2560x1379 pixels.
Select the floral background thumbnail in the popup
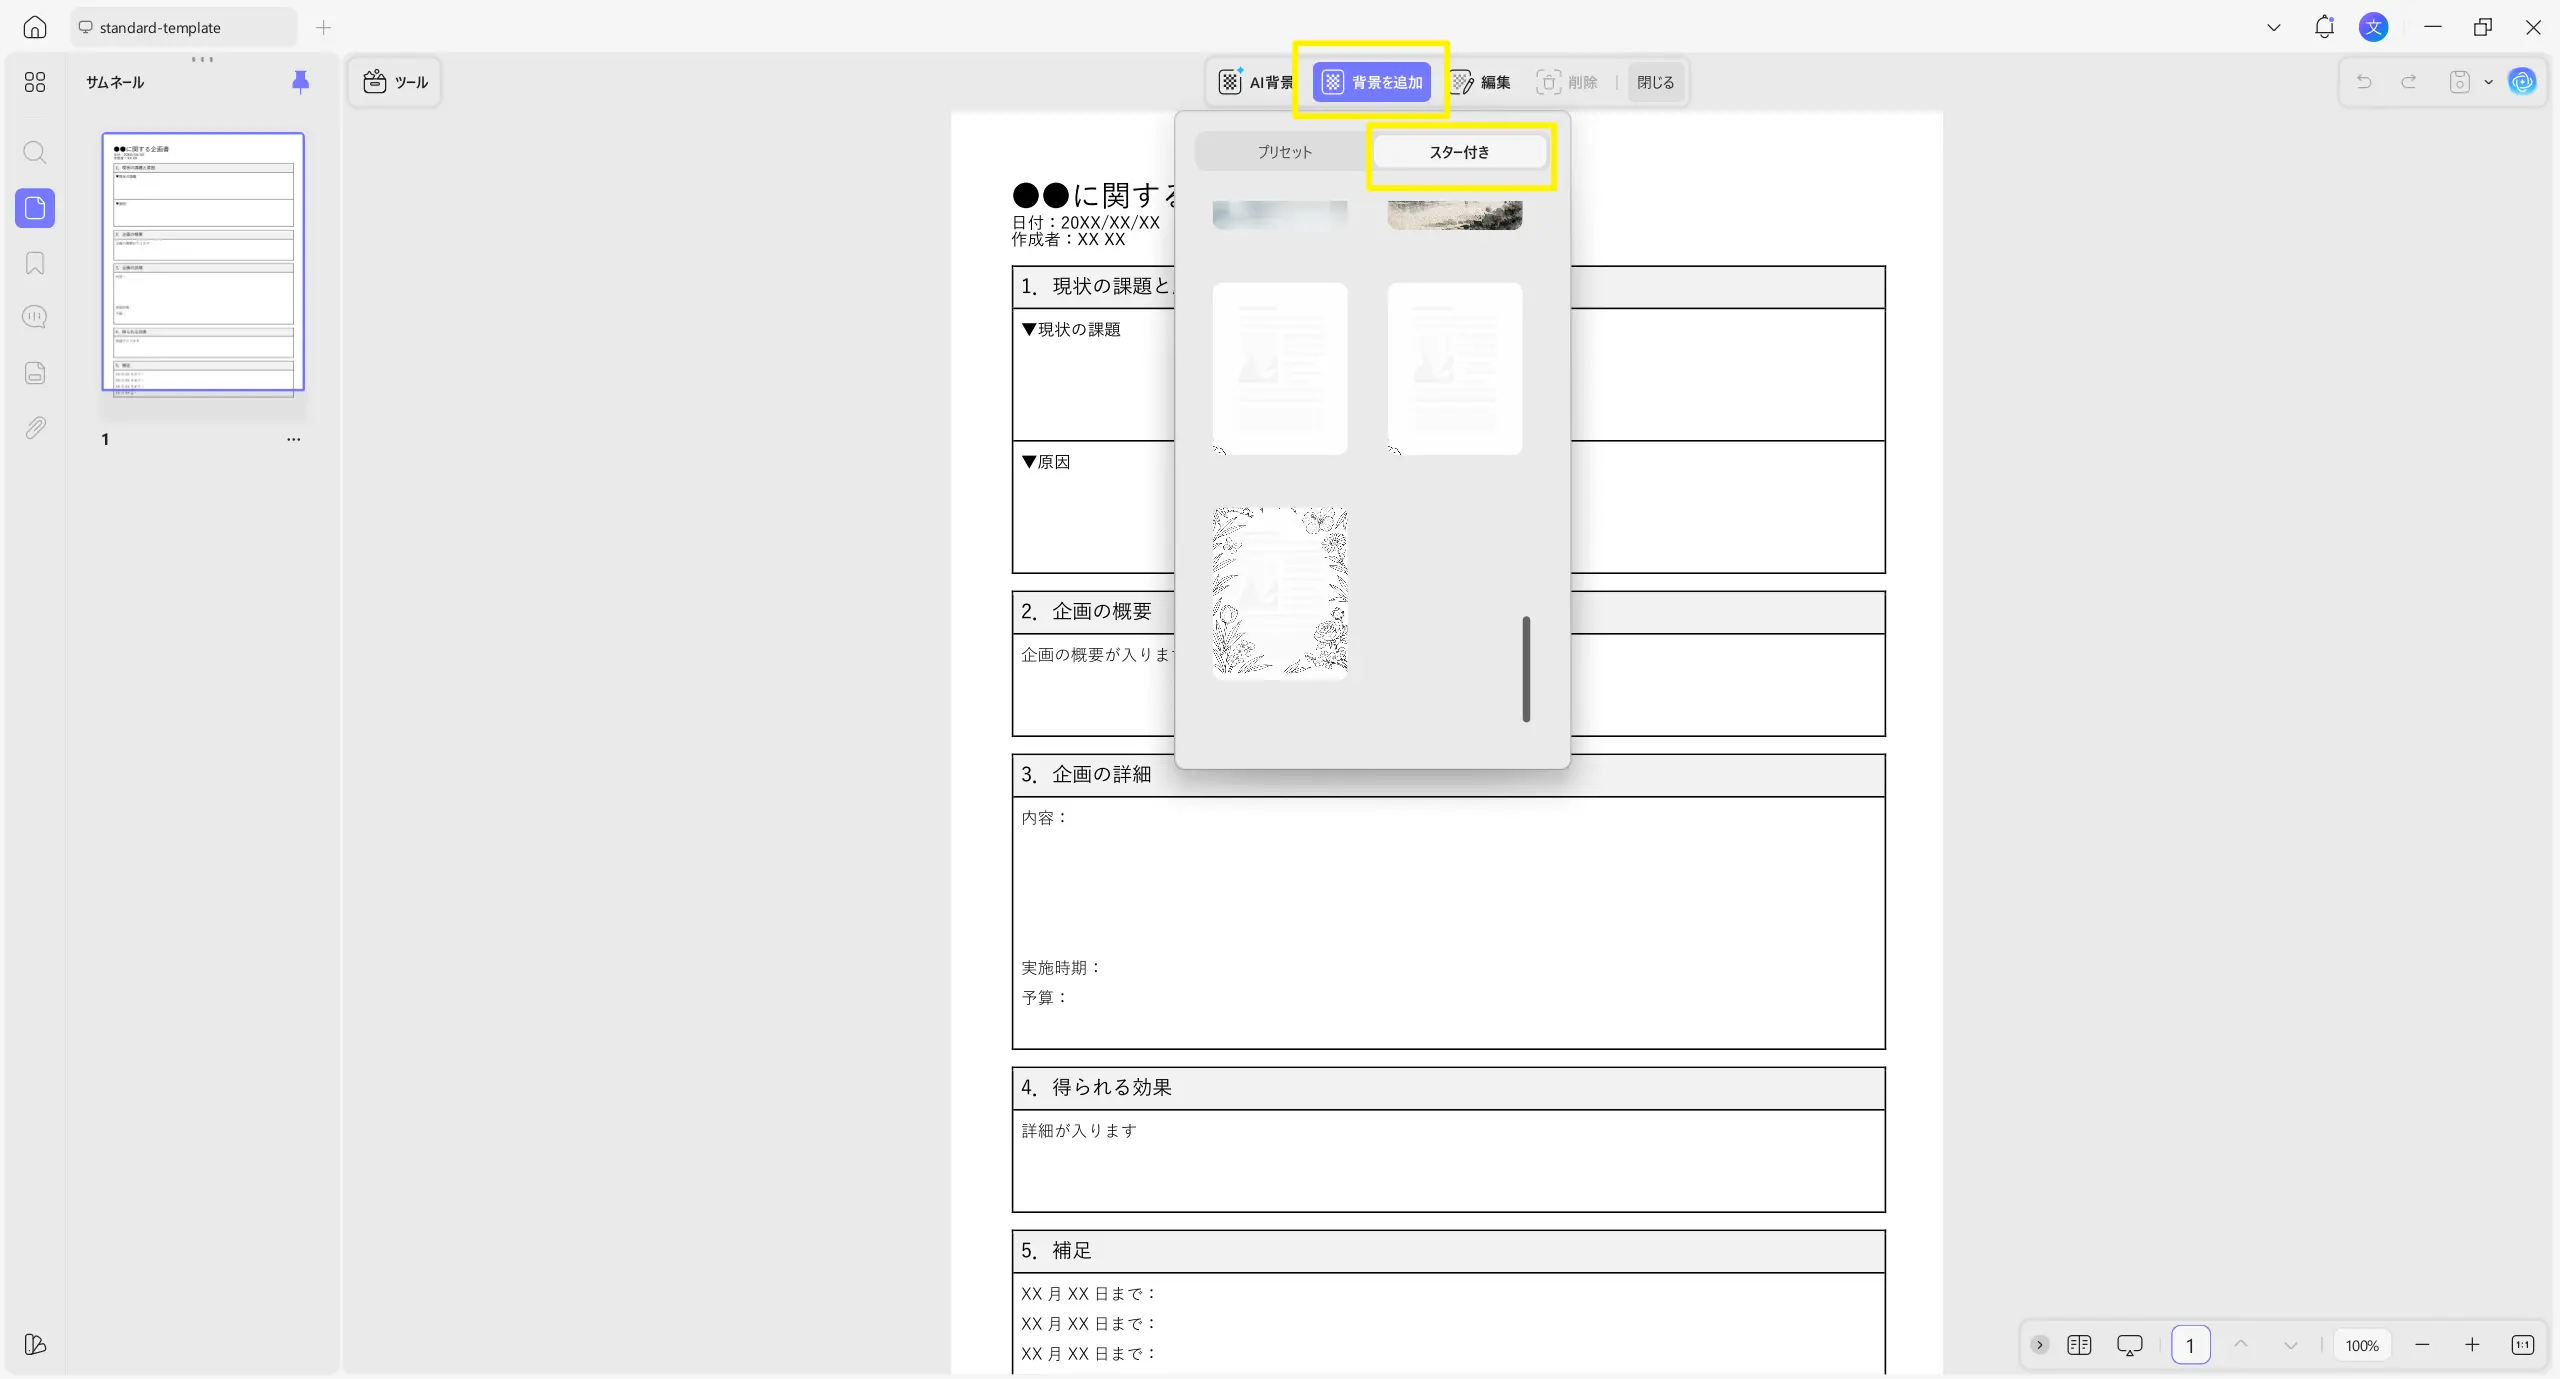pos(1279,591)
